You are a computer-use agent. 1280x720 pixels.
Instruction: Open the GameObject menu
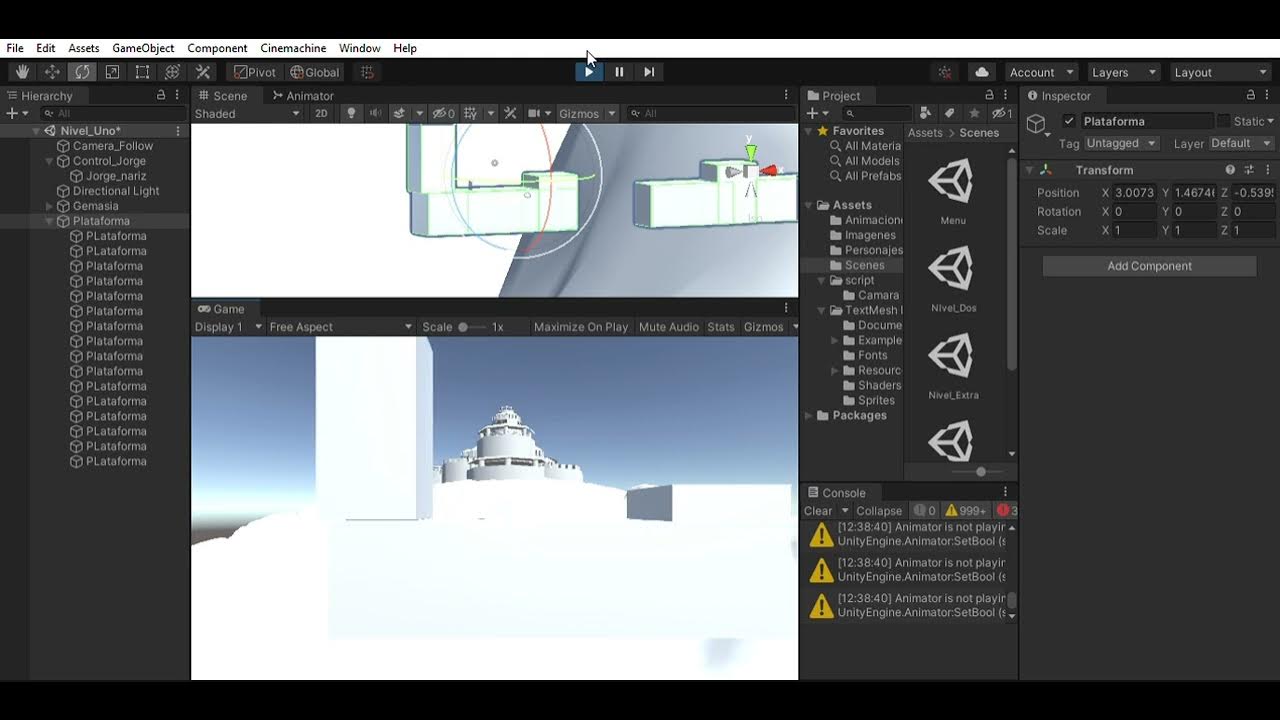coord(143,48)
